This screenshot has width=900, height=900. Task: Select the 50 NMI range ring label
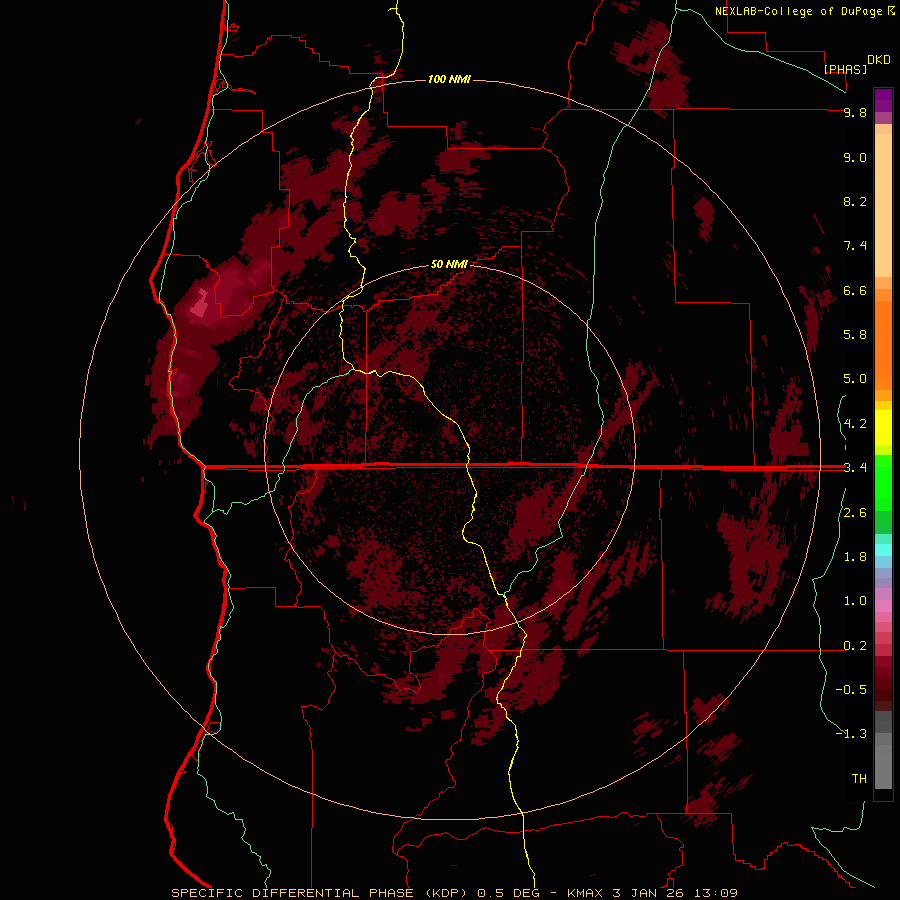point(449,264)
